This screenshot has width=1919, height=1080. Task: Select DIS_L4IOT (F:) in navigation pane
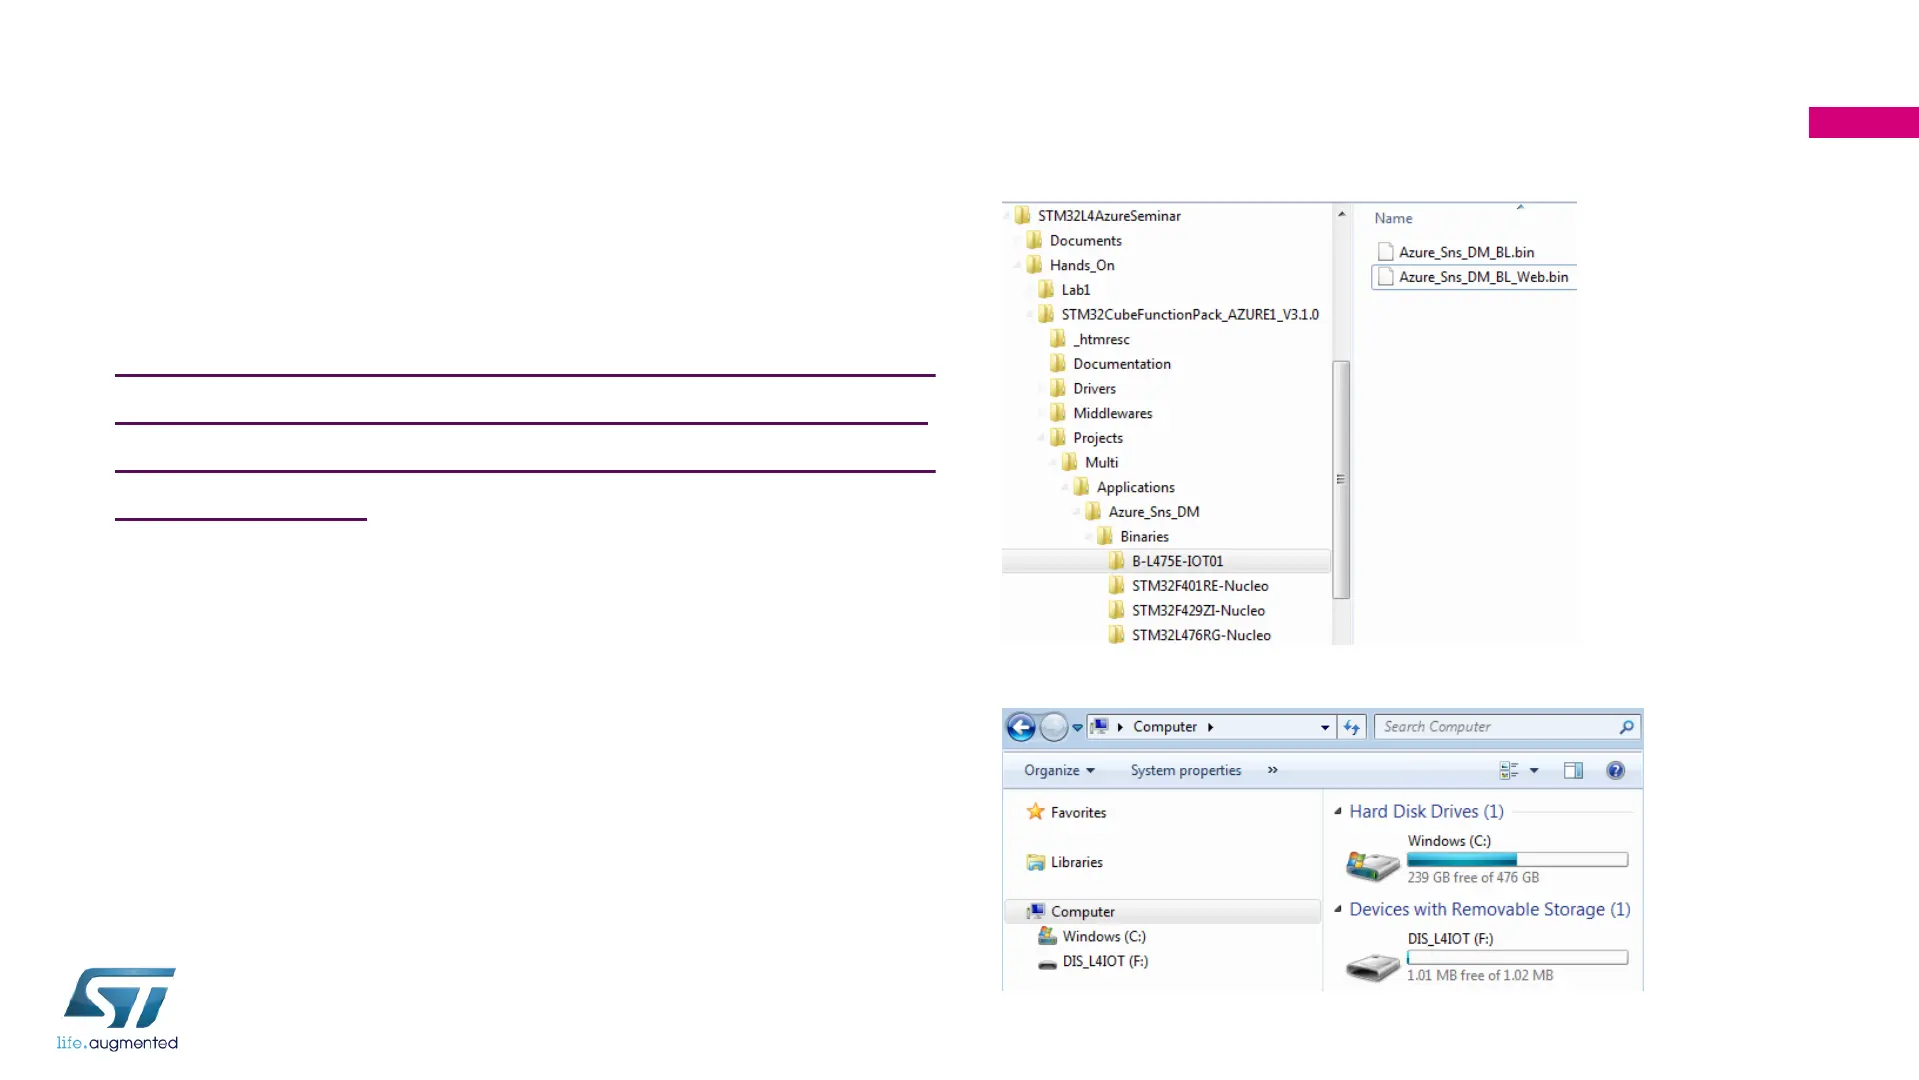pos(1105,961)
